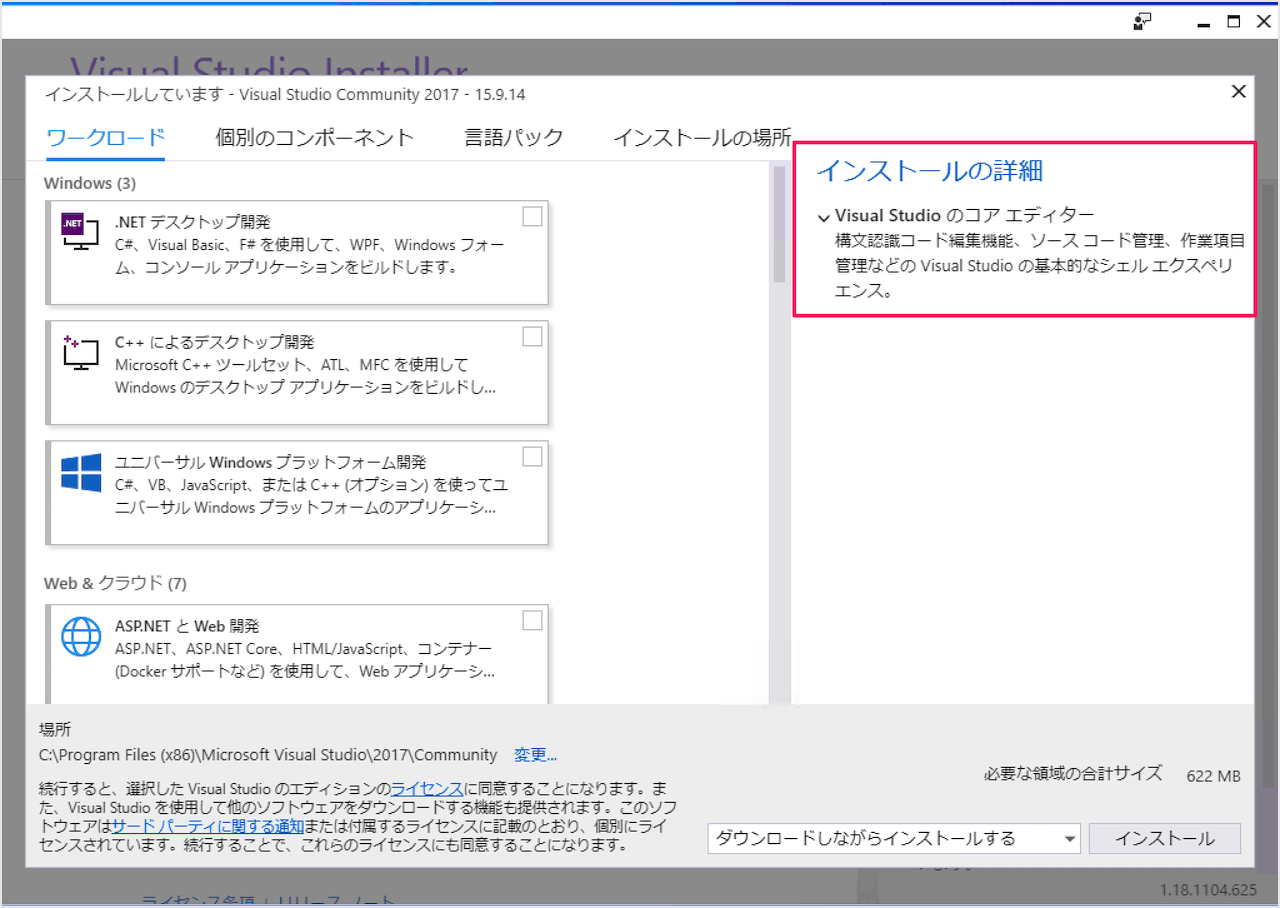The height and width of the screenshot is (908, 1280).
Task: Enable ユニバーサル Windows プラットフォーム開発 checkbox
Action: (x=533, y=456)
